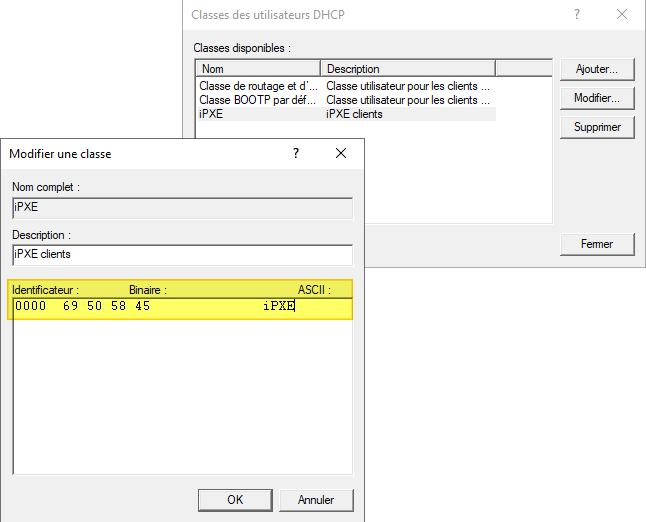Close the Classes des utilisateurs DHCP window

(x=622, y=14)
